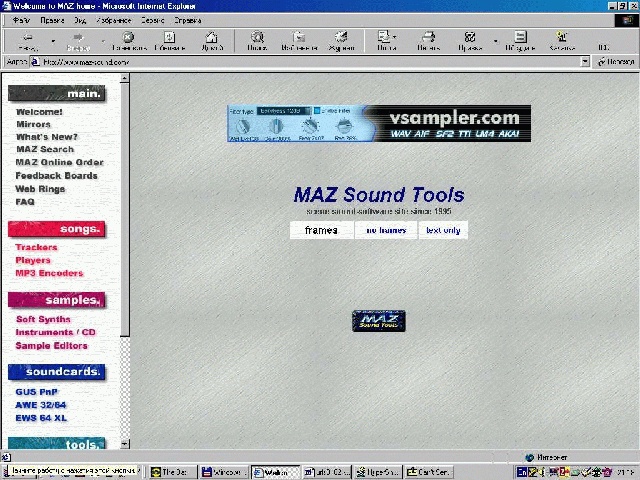Open the MAZ Online Order link
640x480 pixels.
click(x=59, y=162)
